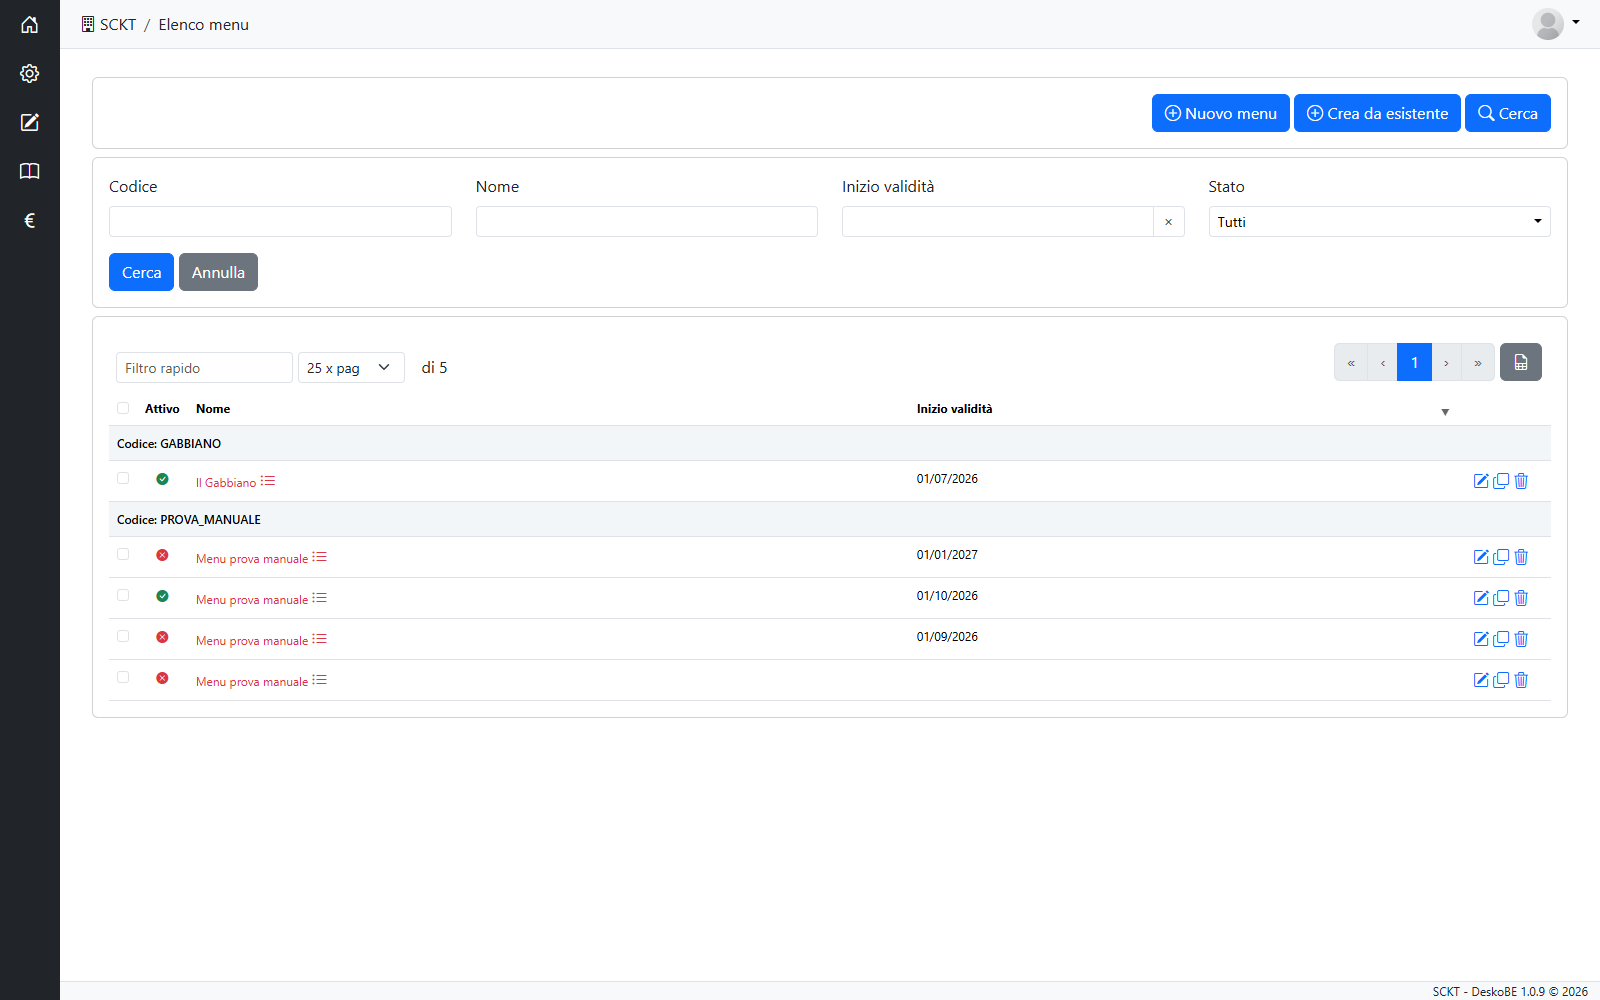The image size is (1600, 1000).
Task: Open the Stato dropdown showing Tutti
Action: point(1379,221)
